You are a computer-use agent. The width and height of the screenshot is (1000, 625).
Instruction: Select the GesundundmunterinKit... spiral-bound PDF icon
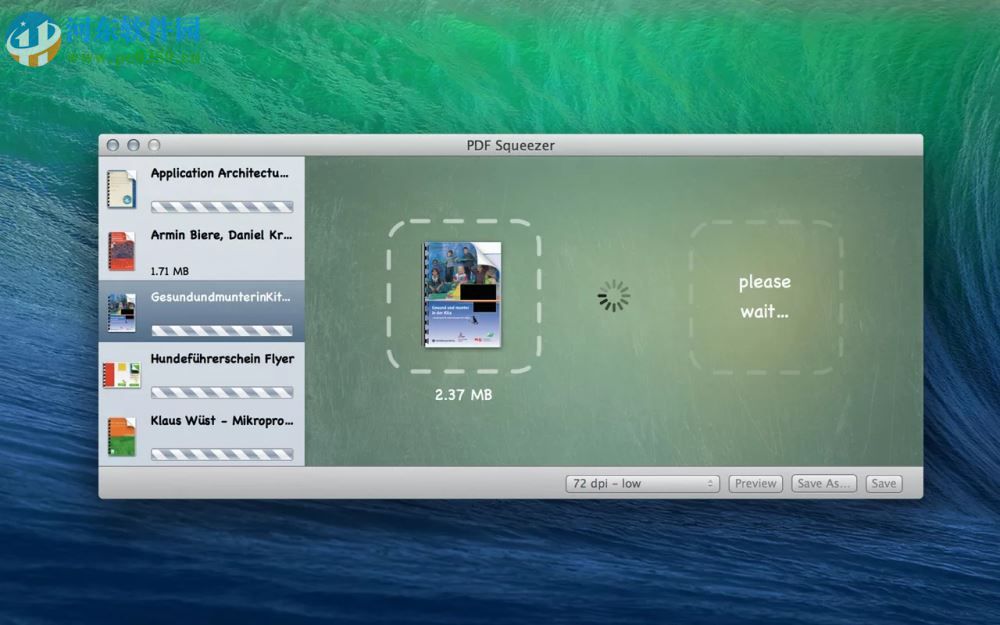[122, 310]
